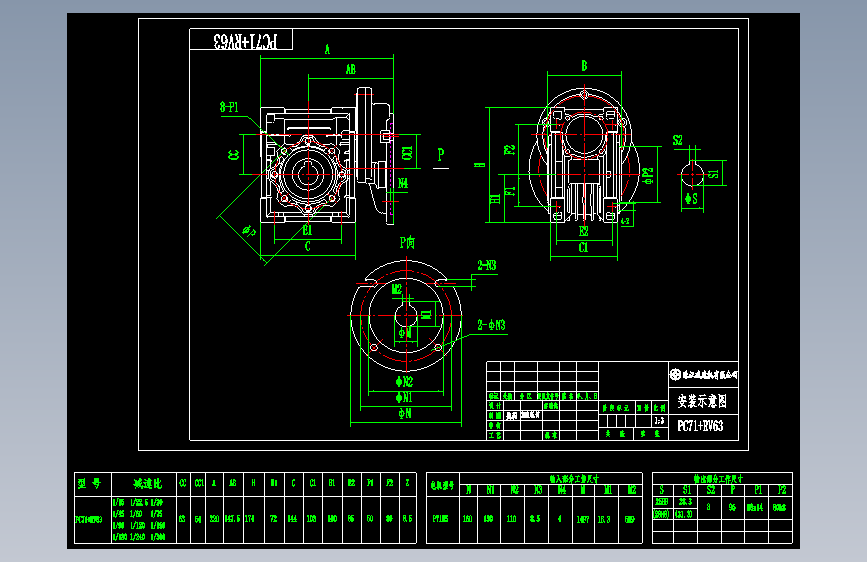Select the M2 label in the flange view
This screenshot has height=562, width=867.
[397, 289]
